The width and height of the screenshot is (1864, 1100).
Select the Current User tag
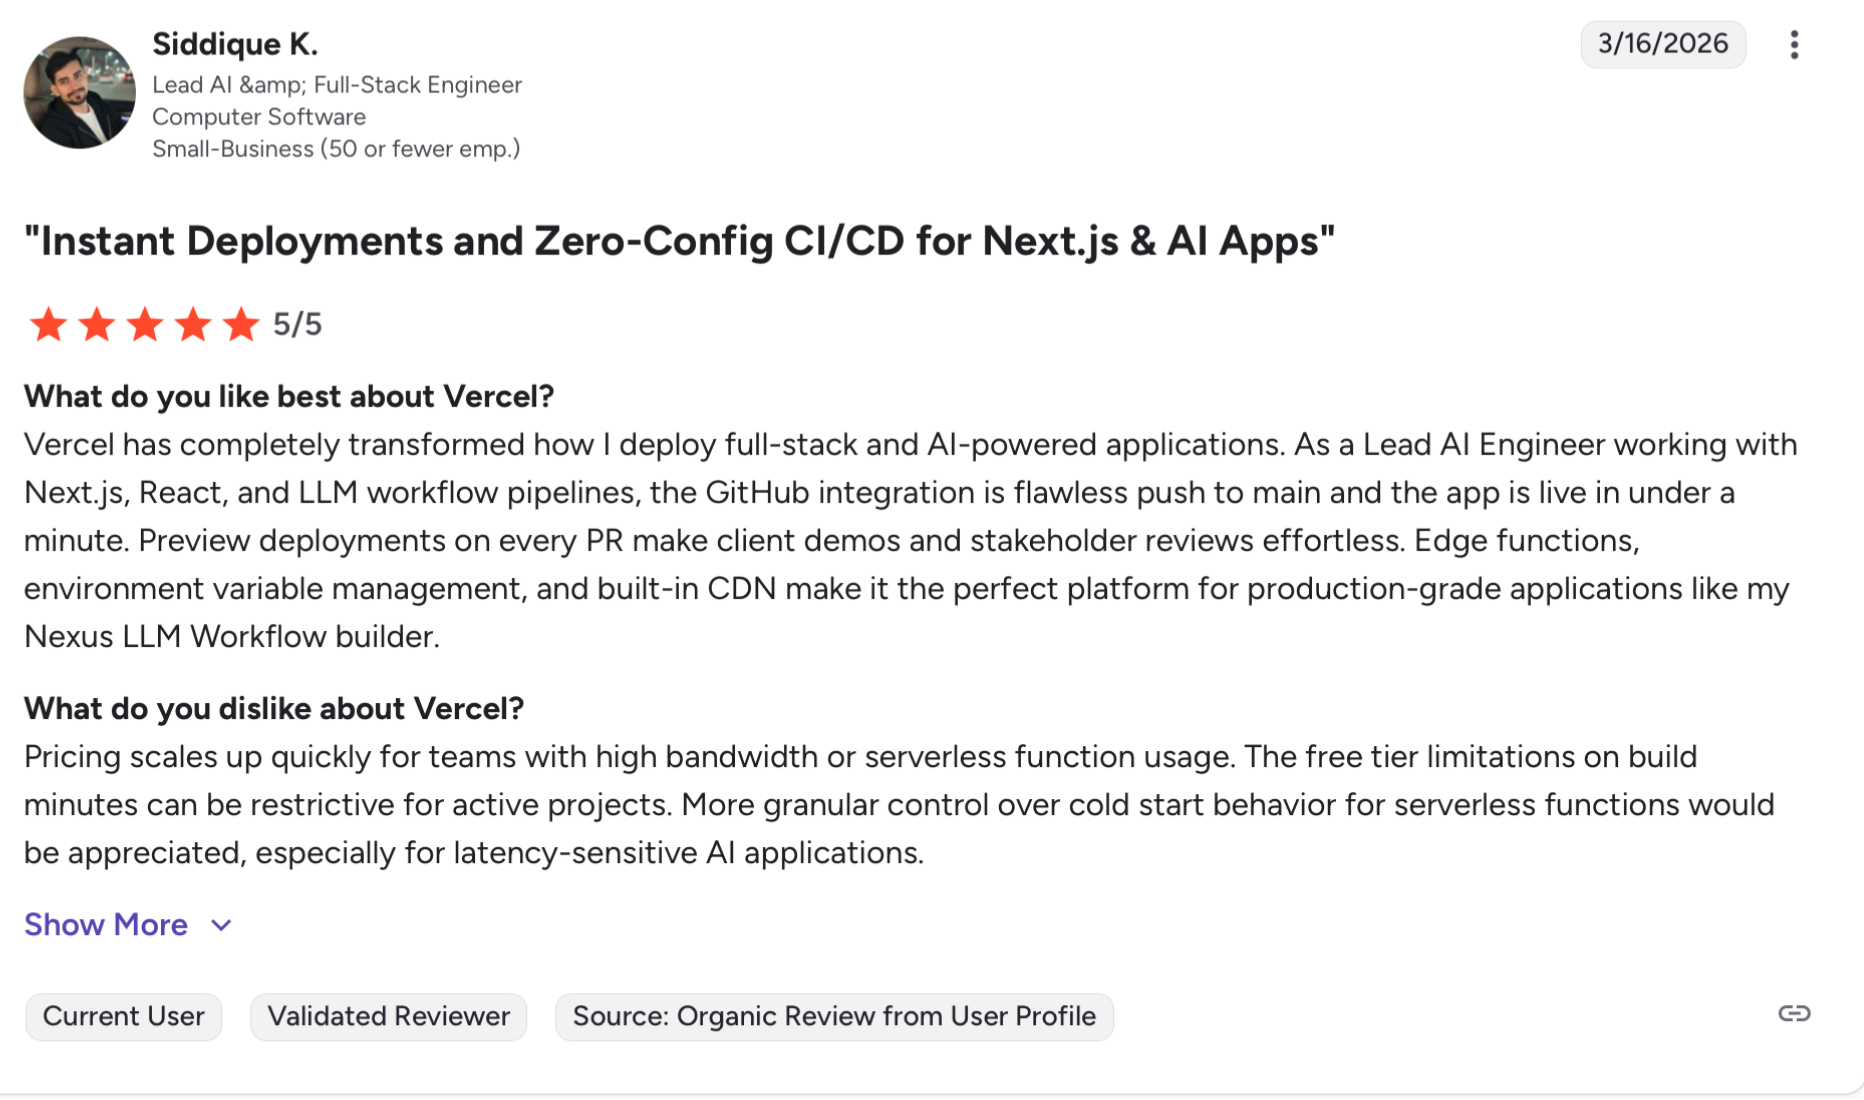(123, 1017)
